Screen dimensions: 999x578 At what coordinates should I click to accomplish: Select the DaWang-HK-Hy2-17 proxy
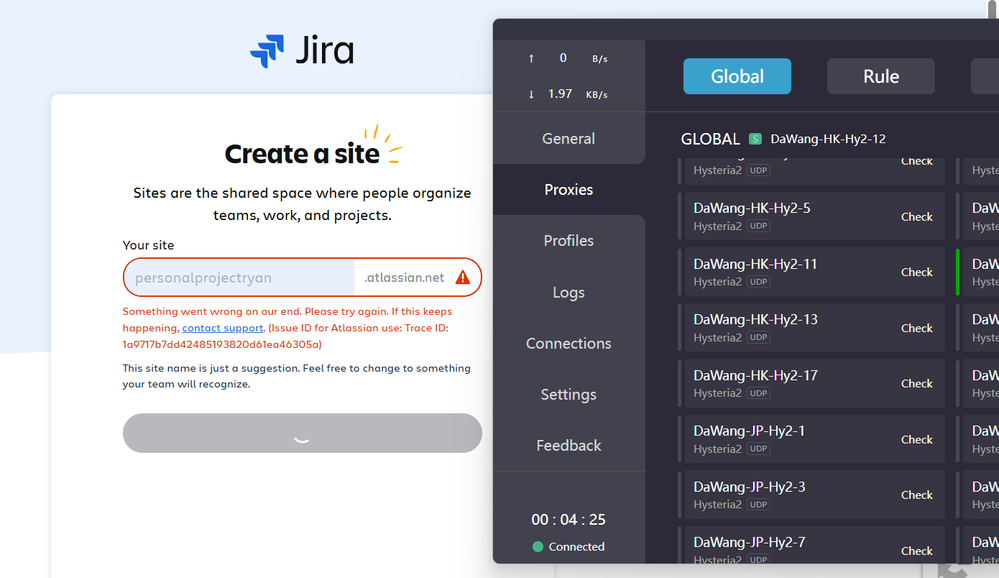pyautogui.click(x=811, y=383)
